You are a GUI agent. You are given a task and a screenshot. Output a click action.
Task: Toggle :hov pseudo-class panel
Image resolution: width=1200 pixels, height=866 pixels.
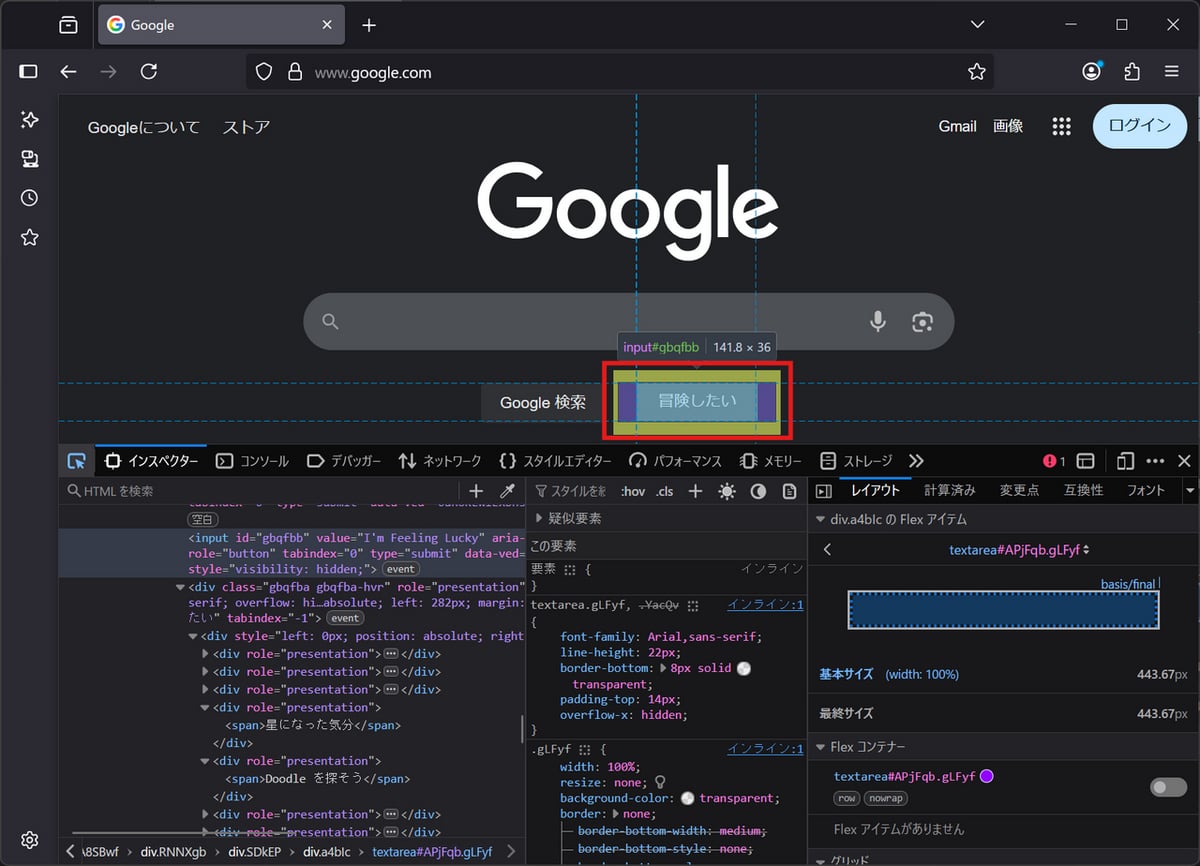click(633, 491)
